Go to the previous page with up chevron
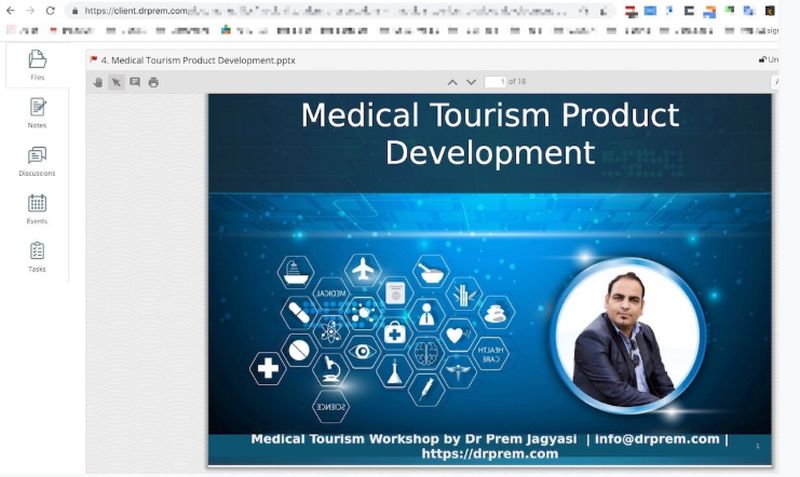The width and height of the screenshot is (800, 477). point(452,82)
